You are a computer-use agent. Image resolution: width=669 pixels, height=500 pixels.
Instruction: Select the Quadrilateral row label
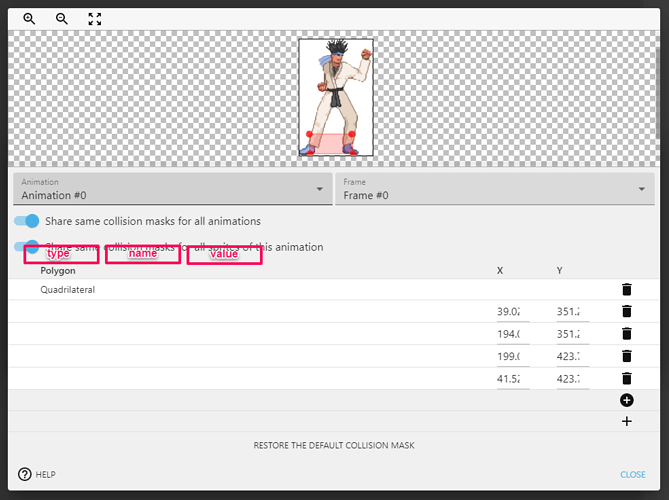coord(67,290)
